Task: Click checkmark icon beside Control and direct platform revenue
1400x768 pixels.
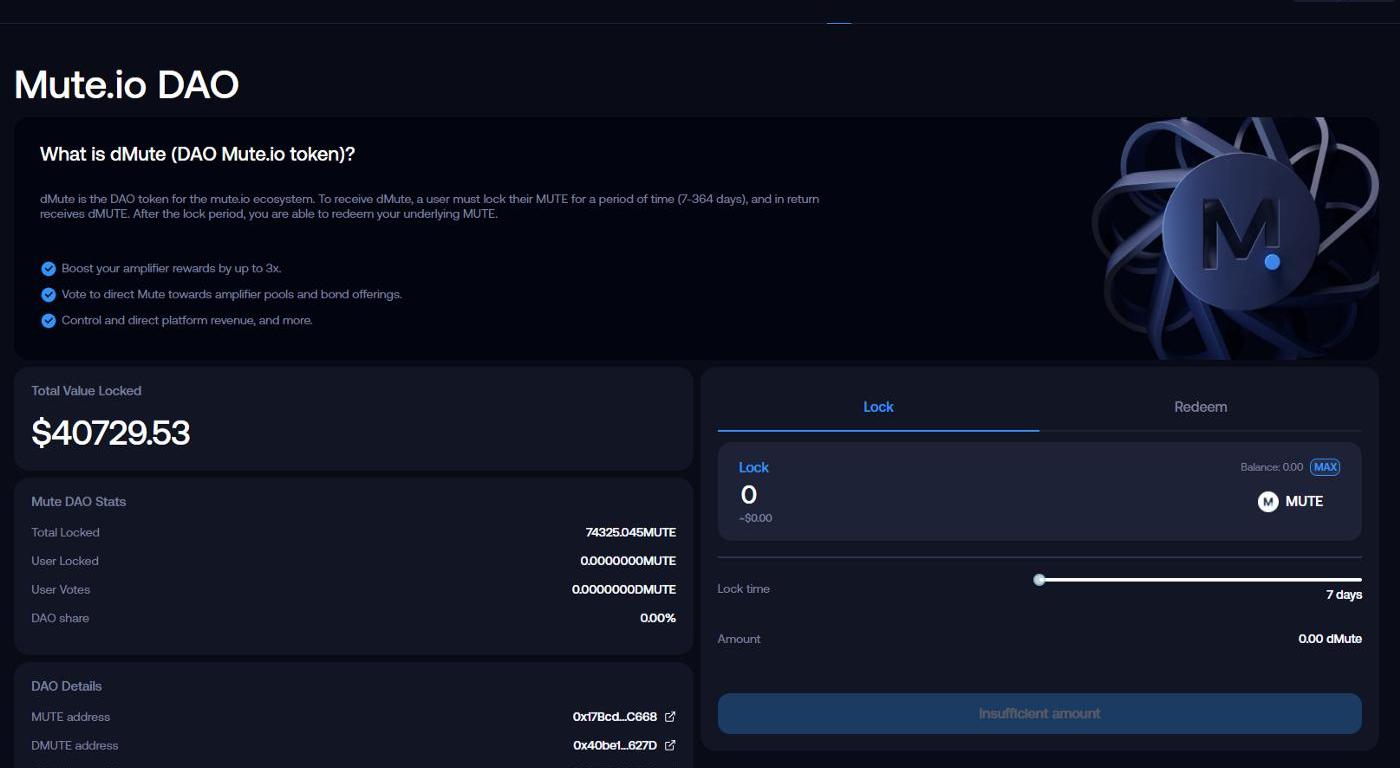Action: [x=48, y=321]
